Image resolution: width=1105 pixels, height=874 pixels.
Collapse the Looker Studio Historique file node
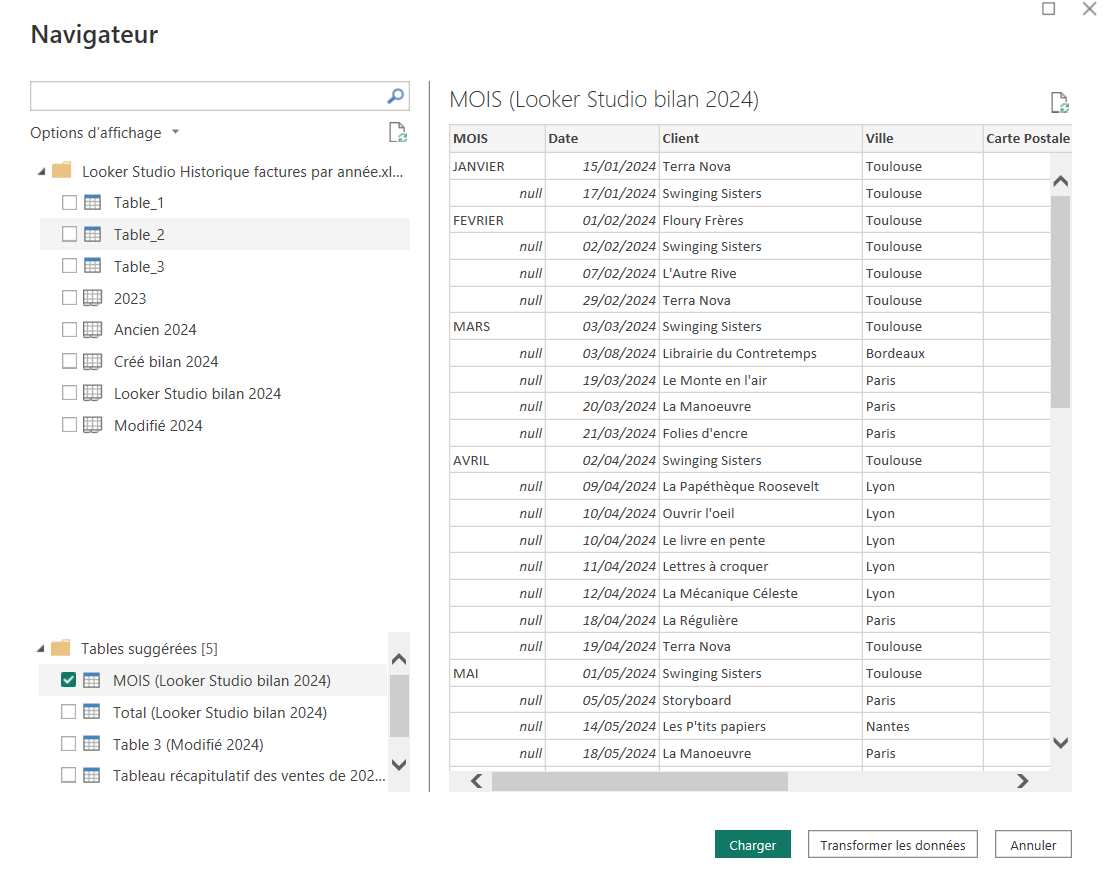click(x=41, y=171)
